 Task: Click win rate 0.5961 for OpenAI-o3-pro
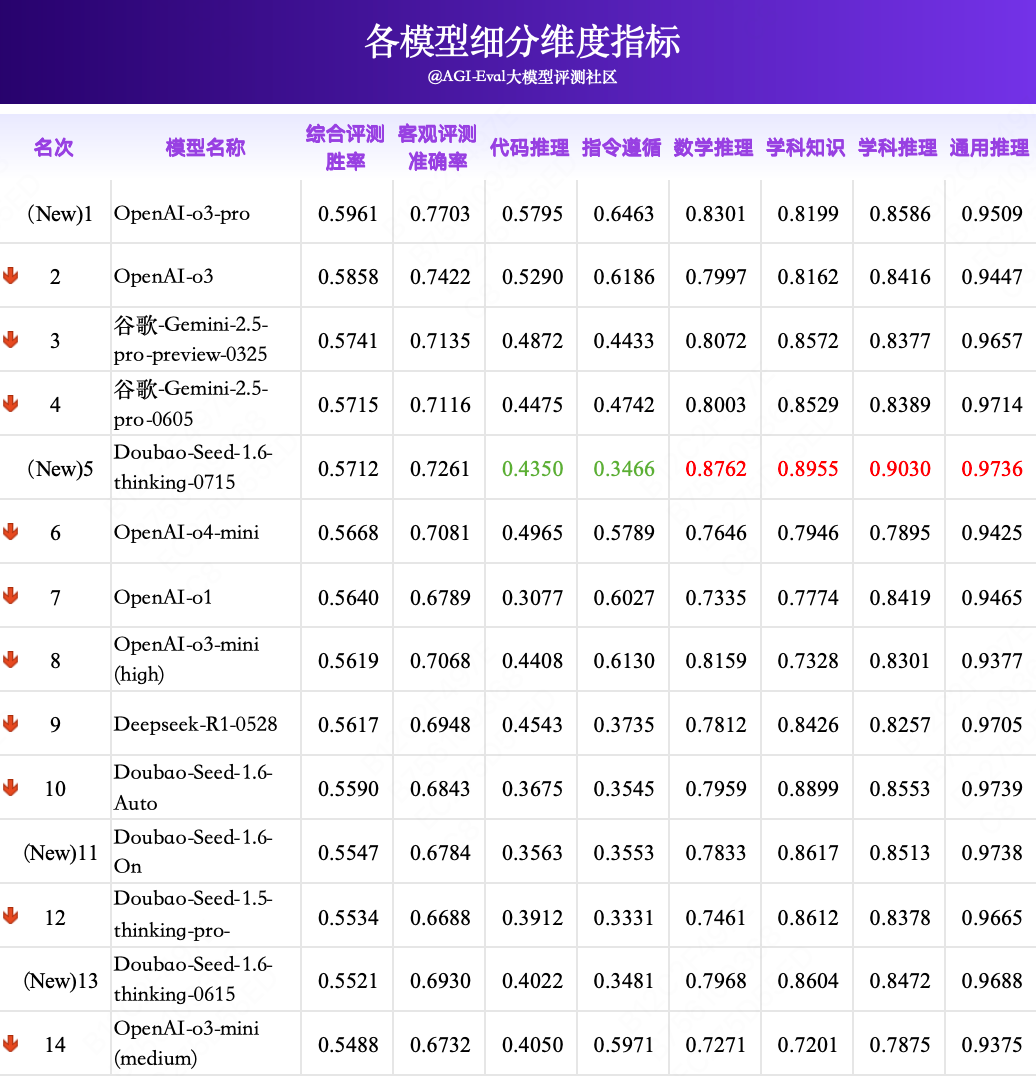(348, 213)
